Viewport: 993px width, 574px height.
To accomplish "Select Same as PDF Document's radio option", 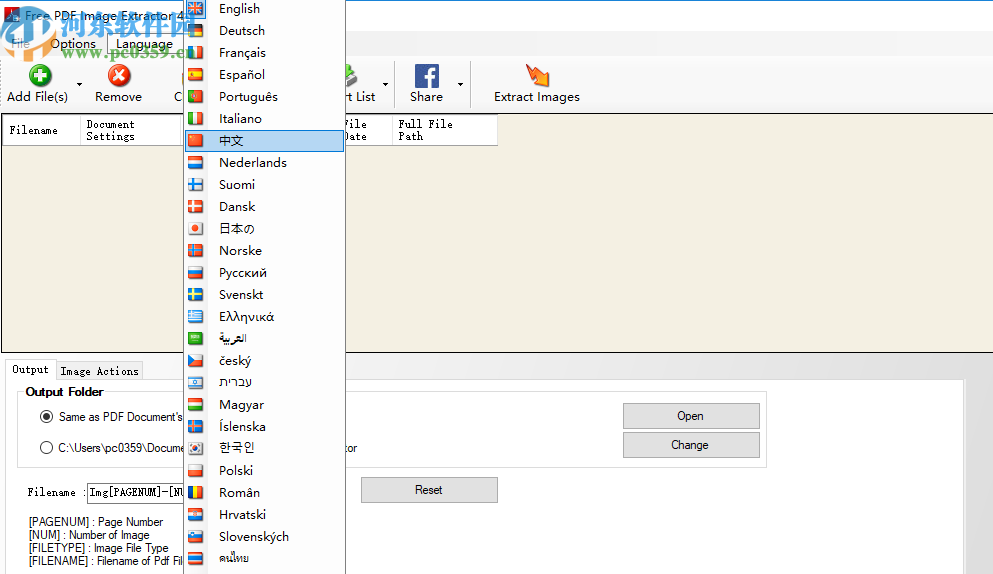I will coord(46,417).
